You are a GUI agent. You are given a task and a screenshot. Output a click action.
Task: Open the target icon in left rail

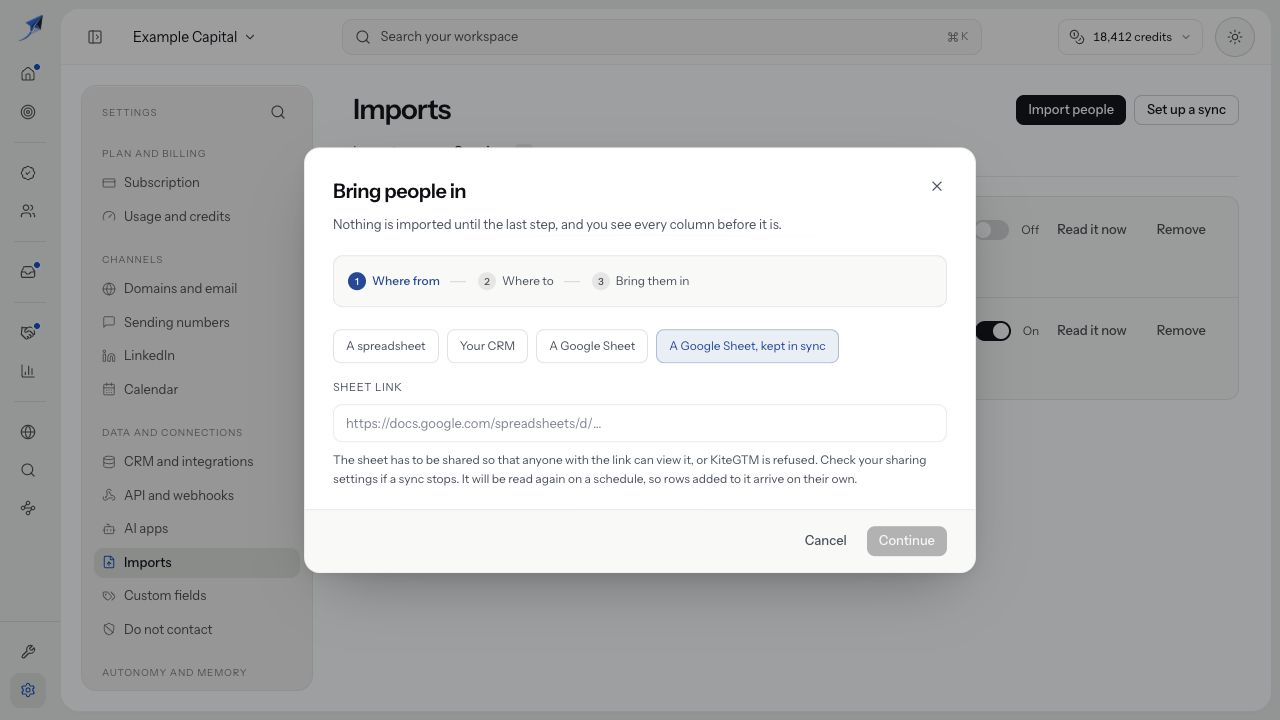click(x=28, y=112)
